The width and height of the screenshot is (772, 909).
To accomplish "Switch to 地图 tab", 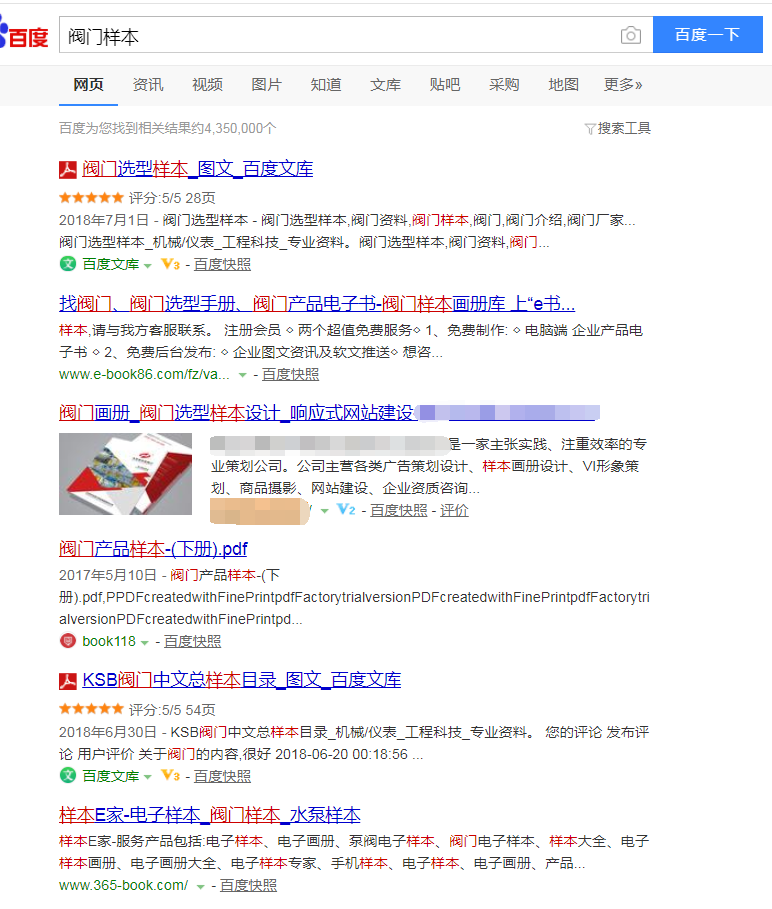I will [x=563, y=85].
